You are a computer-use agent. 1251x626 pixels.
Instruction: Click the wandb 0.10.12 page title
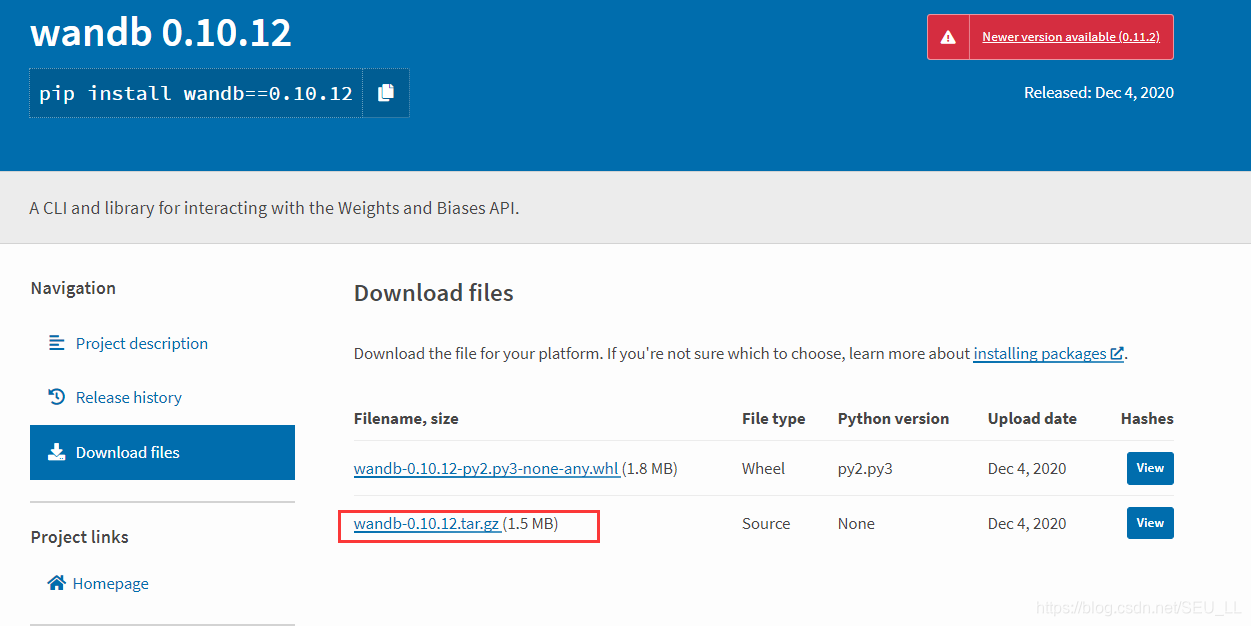pos(161,33)
